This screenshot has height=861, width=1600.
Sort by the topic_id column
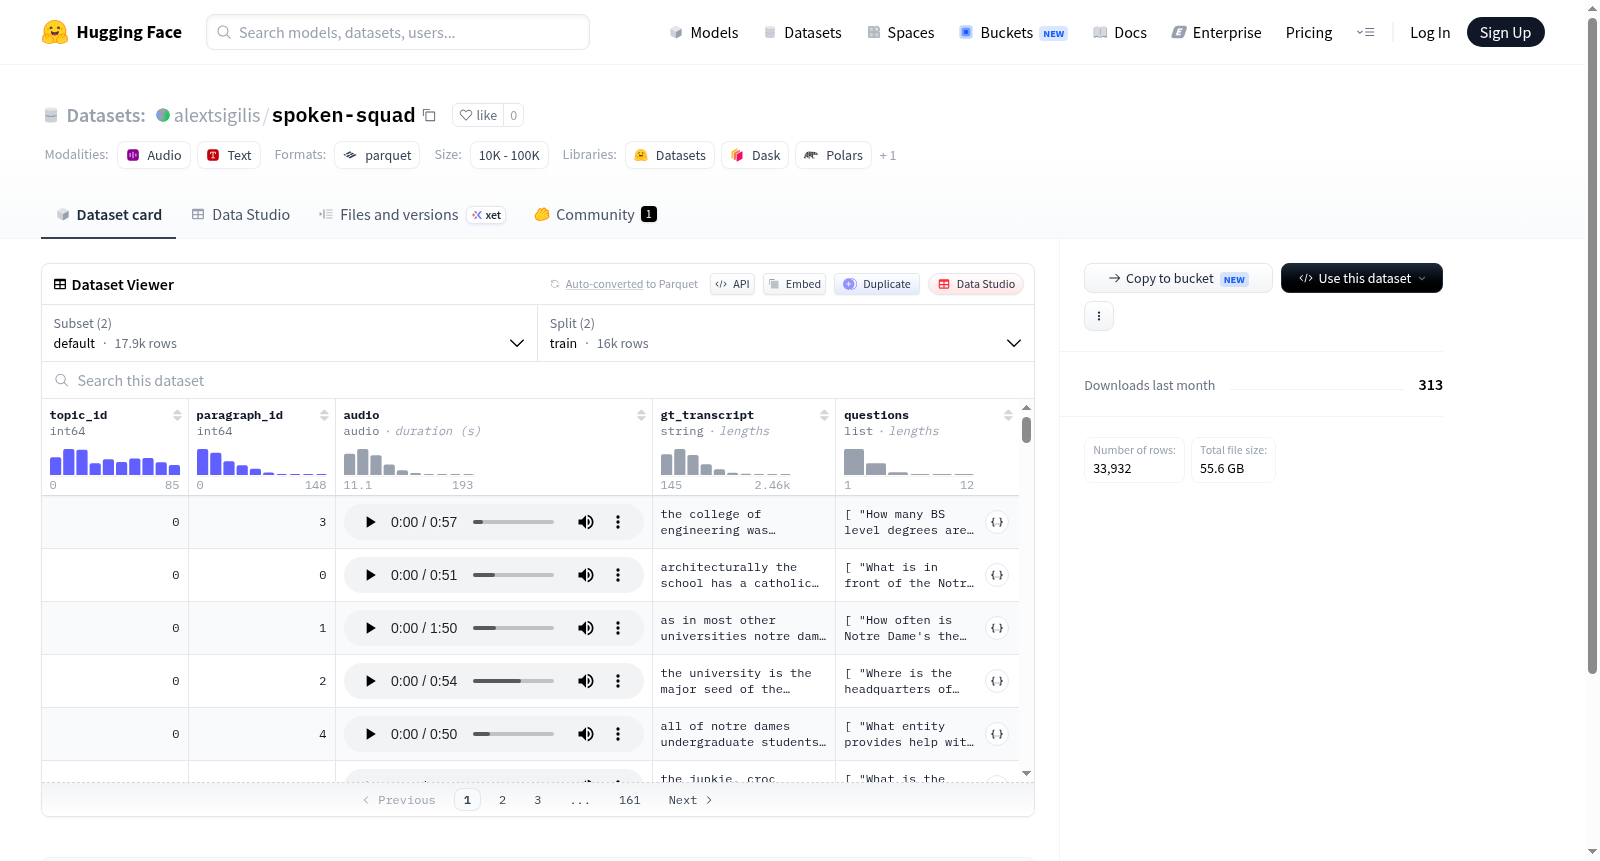pyautogui.click(x=177, y=415)
